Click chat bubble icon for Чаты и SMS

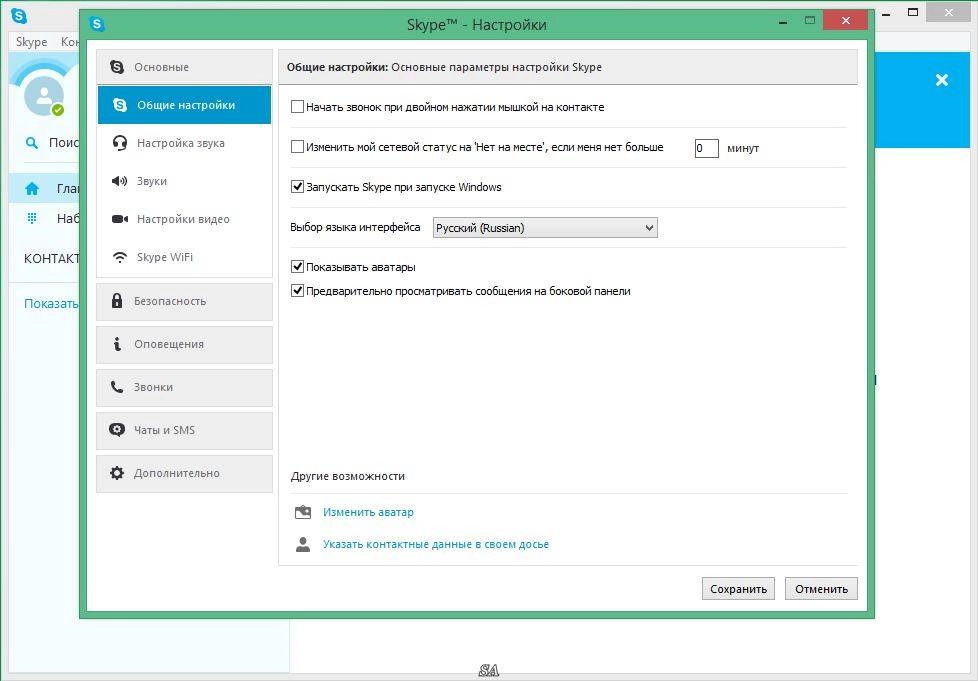pyautogui.click(x=117, y=430)
